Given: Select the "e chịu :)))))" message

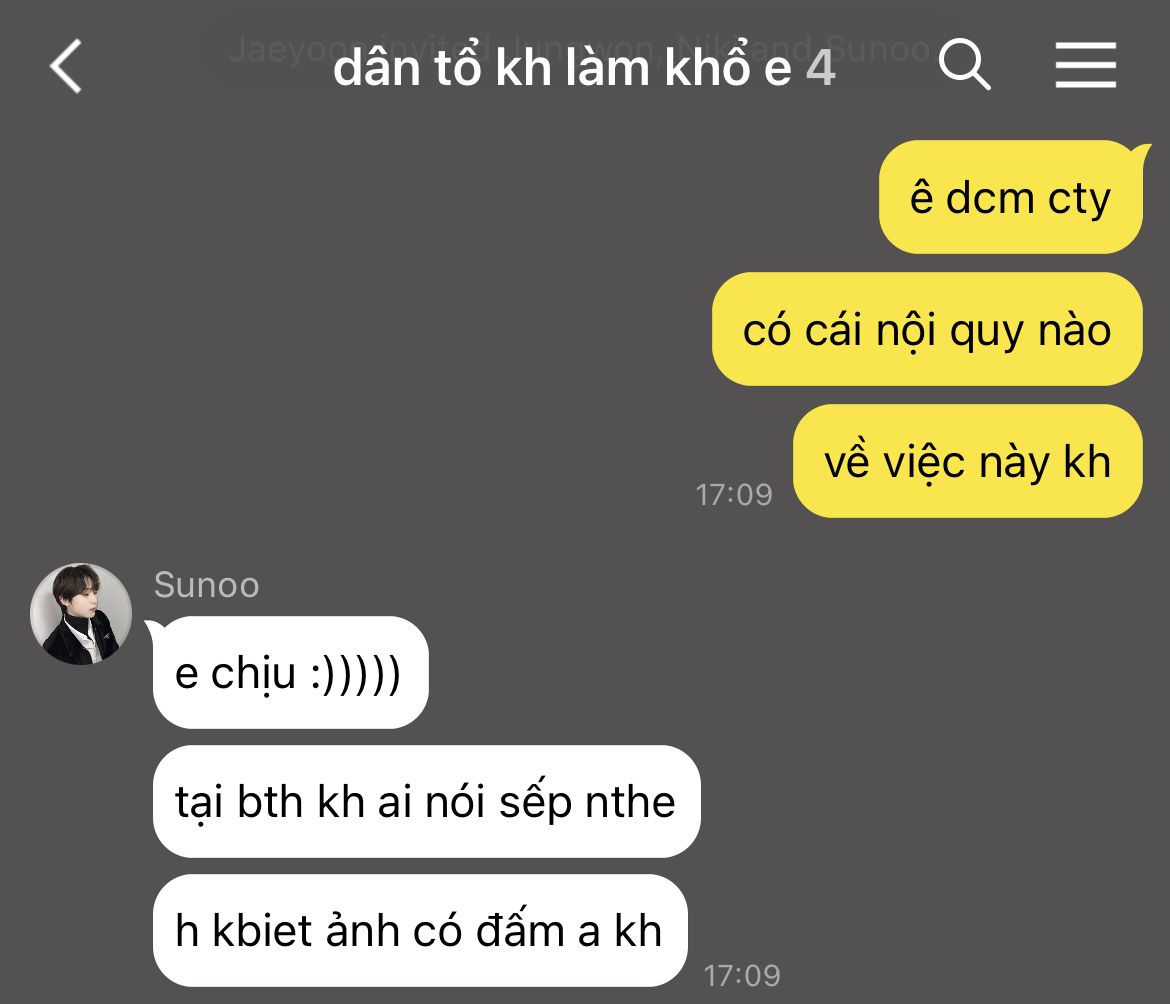Looking at the screenshot, I should tap(290, 673).
